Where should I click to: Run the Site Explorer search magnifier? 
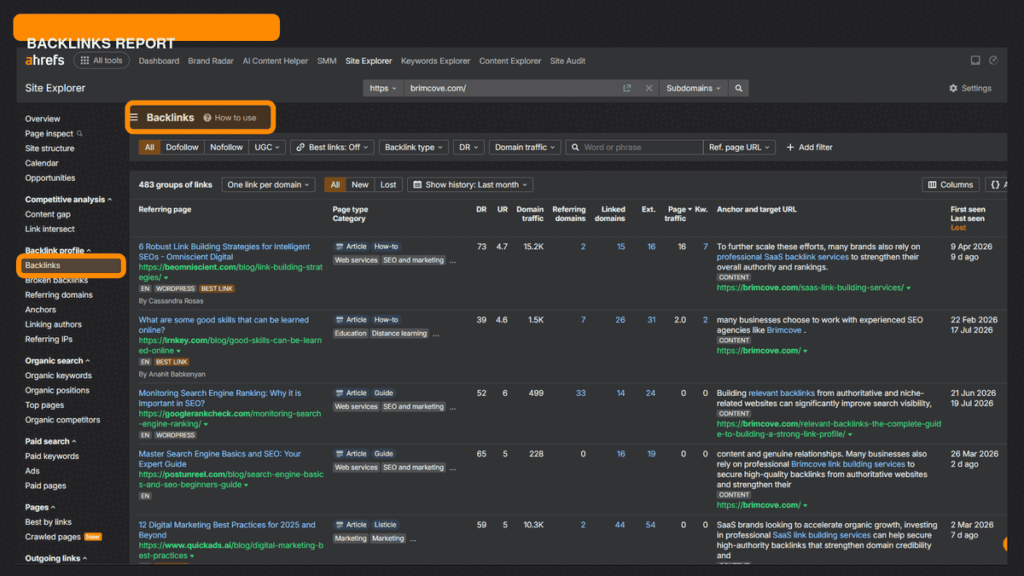click(739, 88)
